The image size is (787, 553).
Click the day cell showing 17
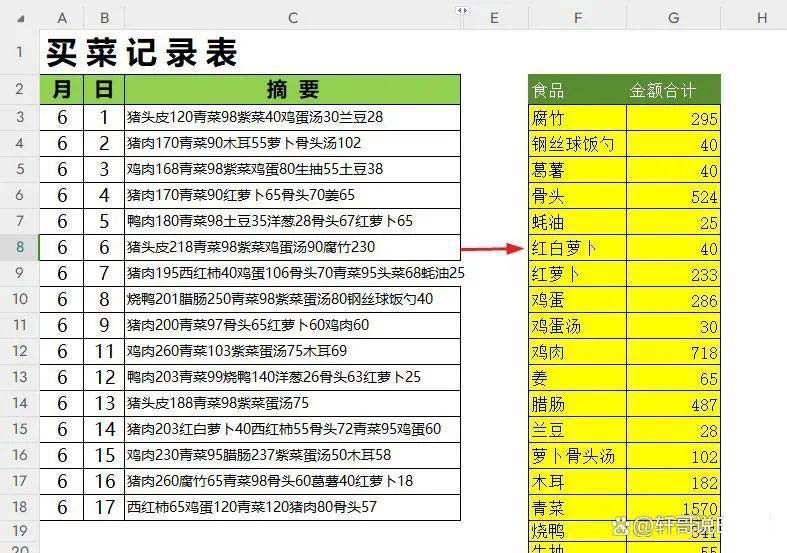point(103,507)
